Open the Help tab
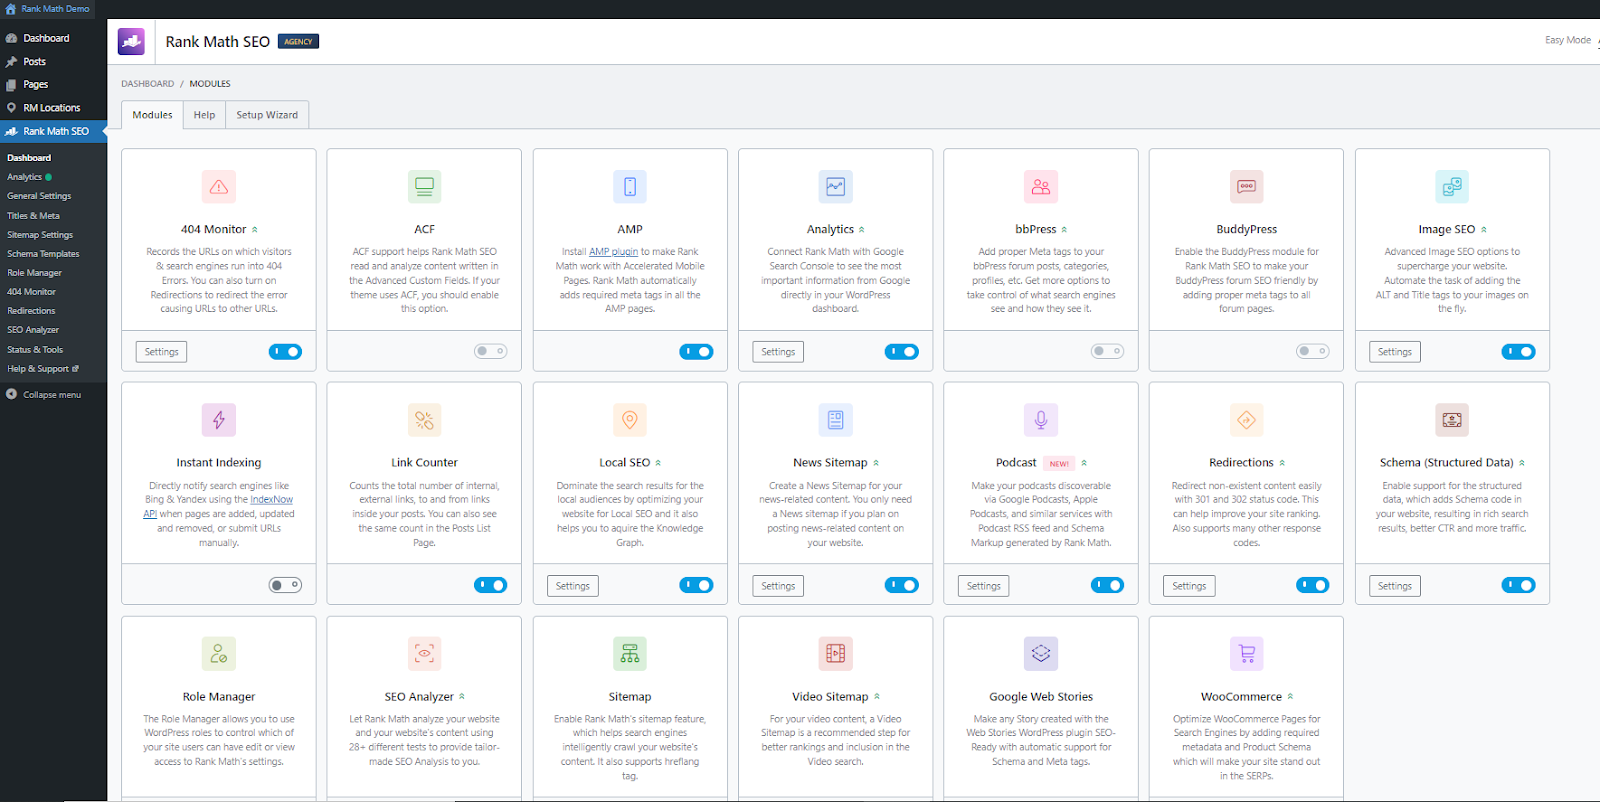The image size is (1600, 802). 204,115
